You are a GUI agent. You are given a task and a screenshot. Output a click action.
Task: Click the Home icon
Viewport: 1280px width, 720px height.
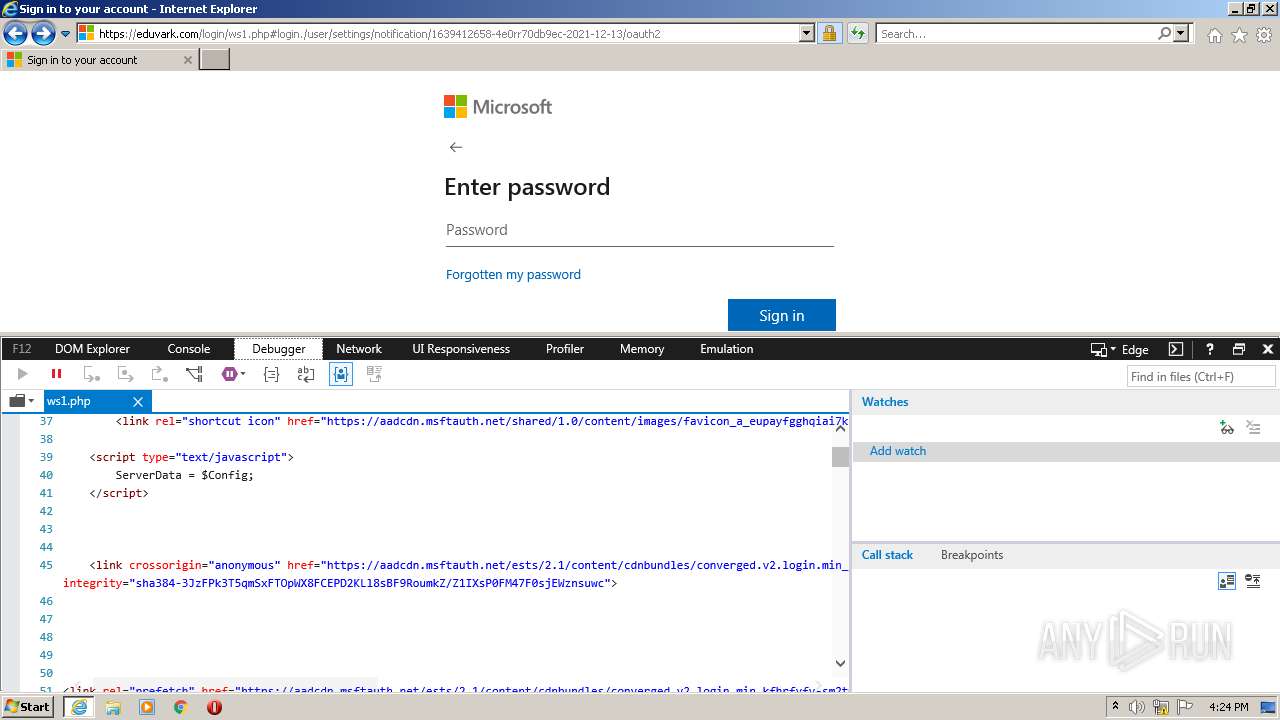(x=1214, y=35)
